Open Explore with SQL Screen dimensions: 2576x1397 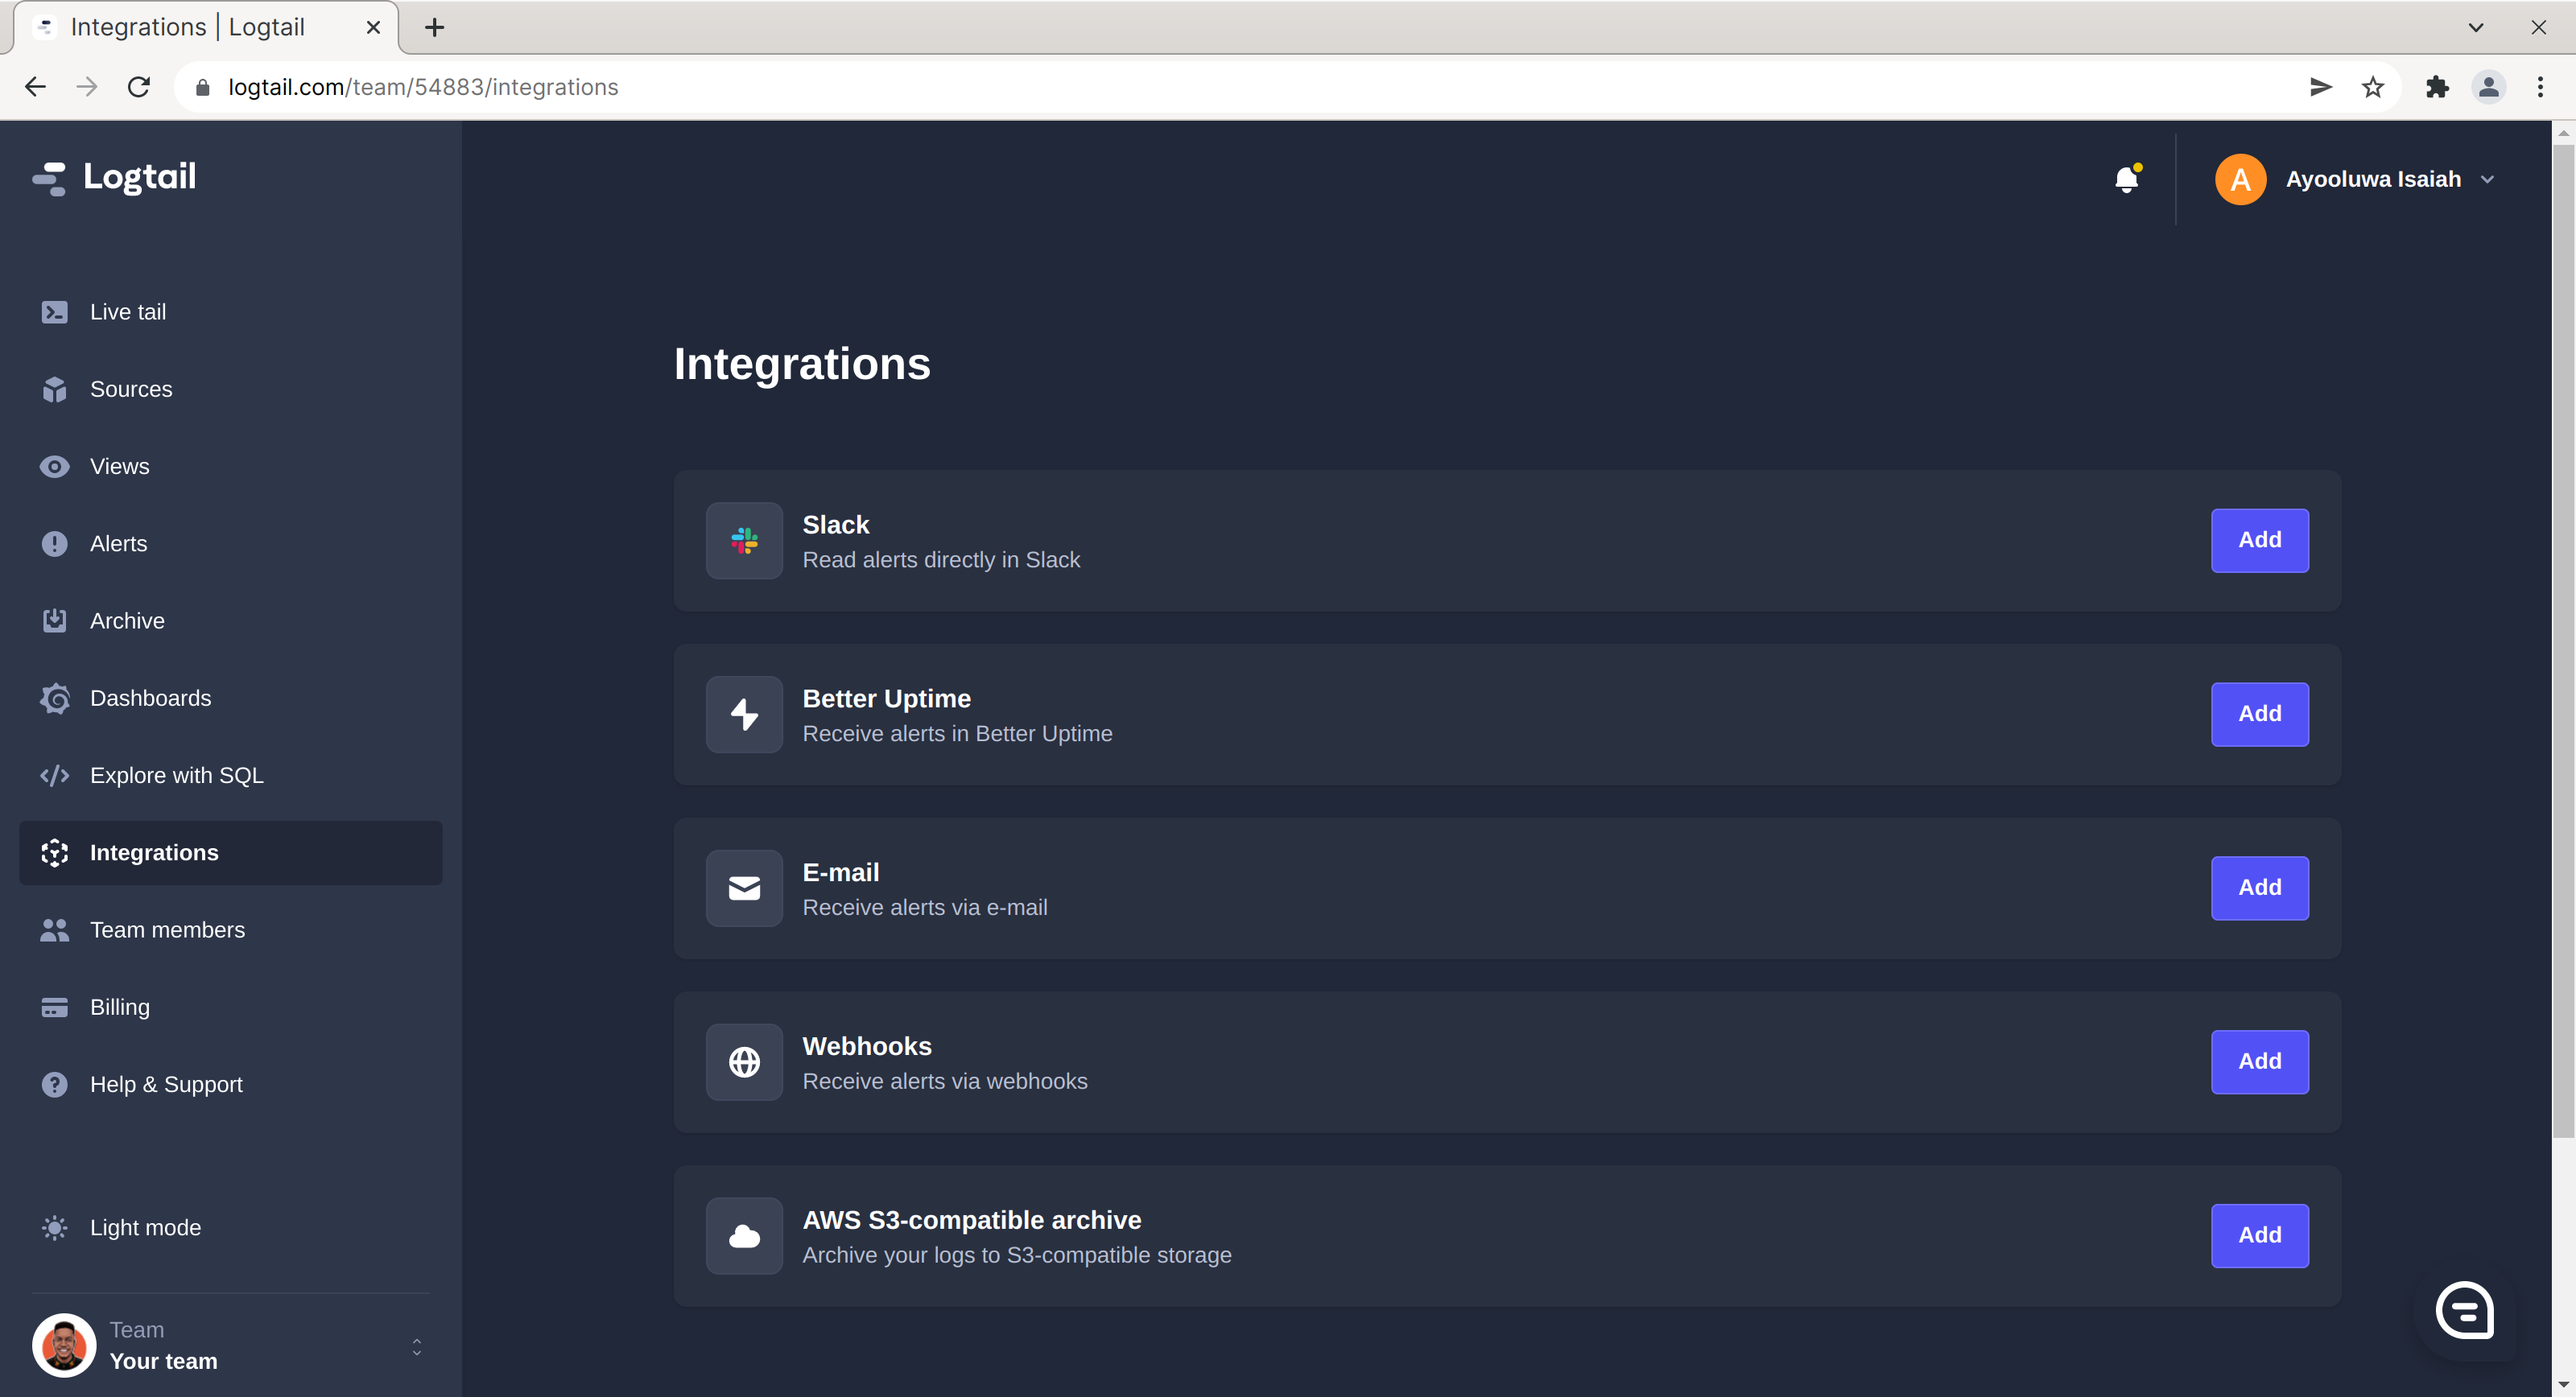tap(176, 775)
